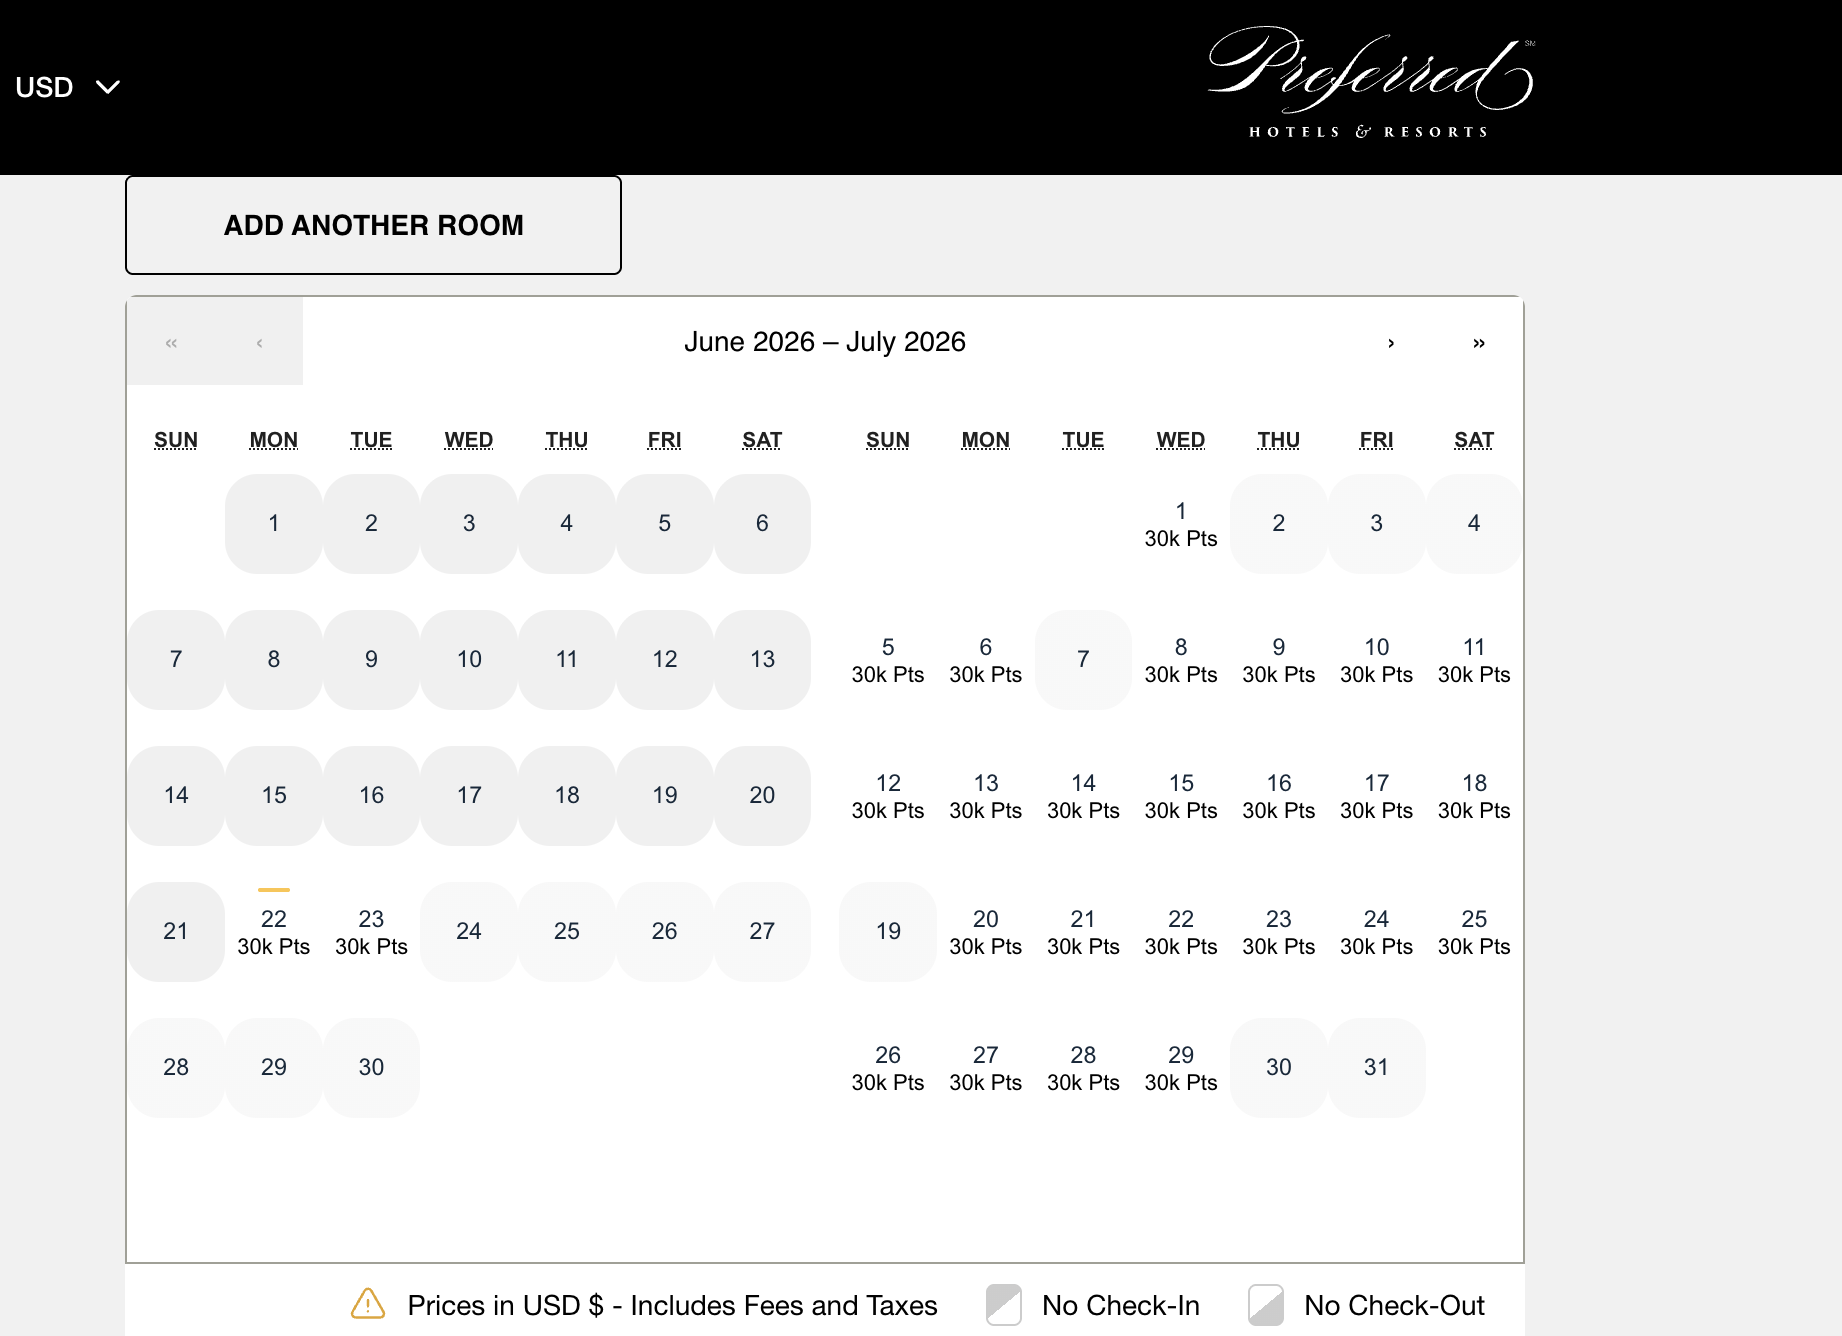Click unavailable July 30 date

click(1279, 1068)
